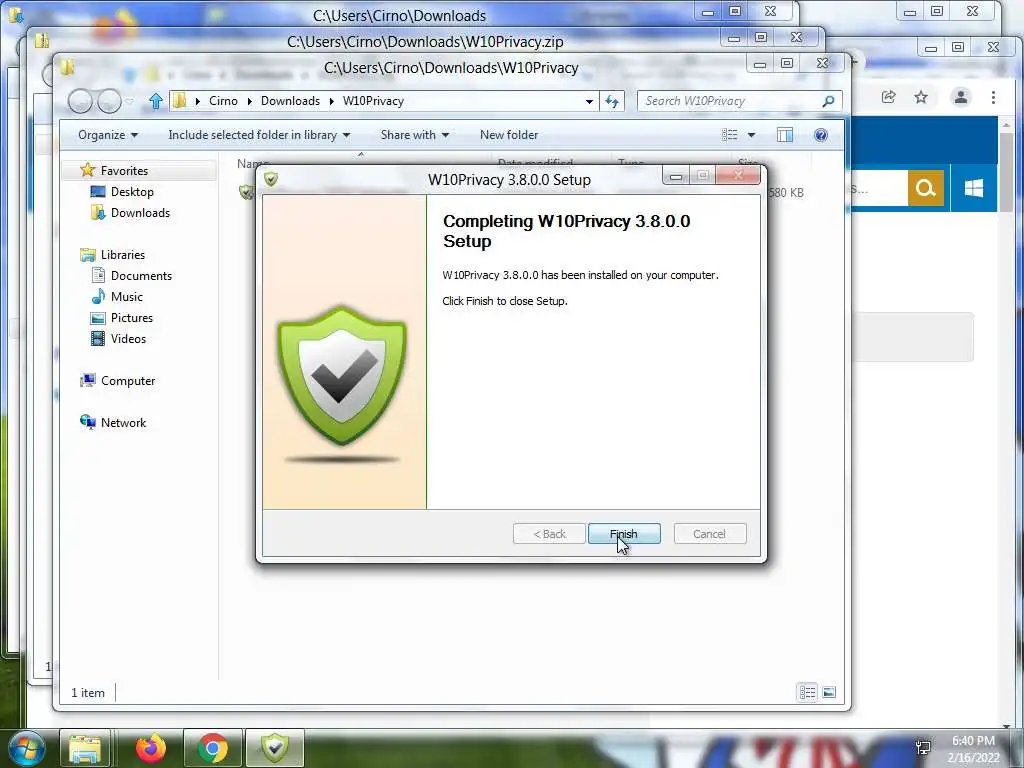Viewport: 1024px width, 768px height.
Task: Click the up-arrow folder navigation icon
Action: click(x=155, y=101)
